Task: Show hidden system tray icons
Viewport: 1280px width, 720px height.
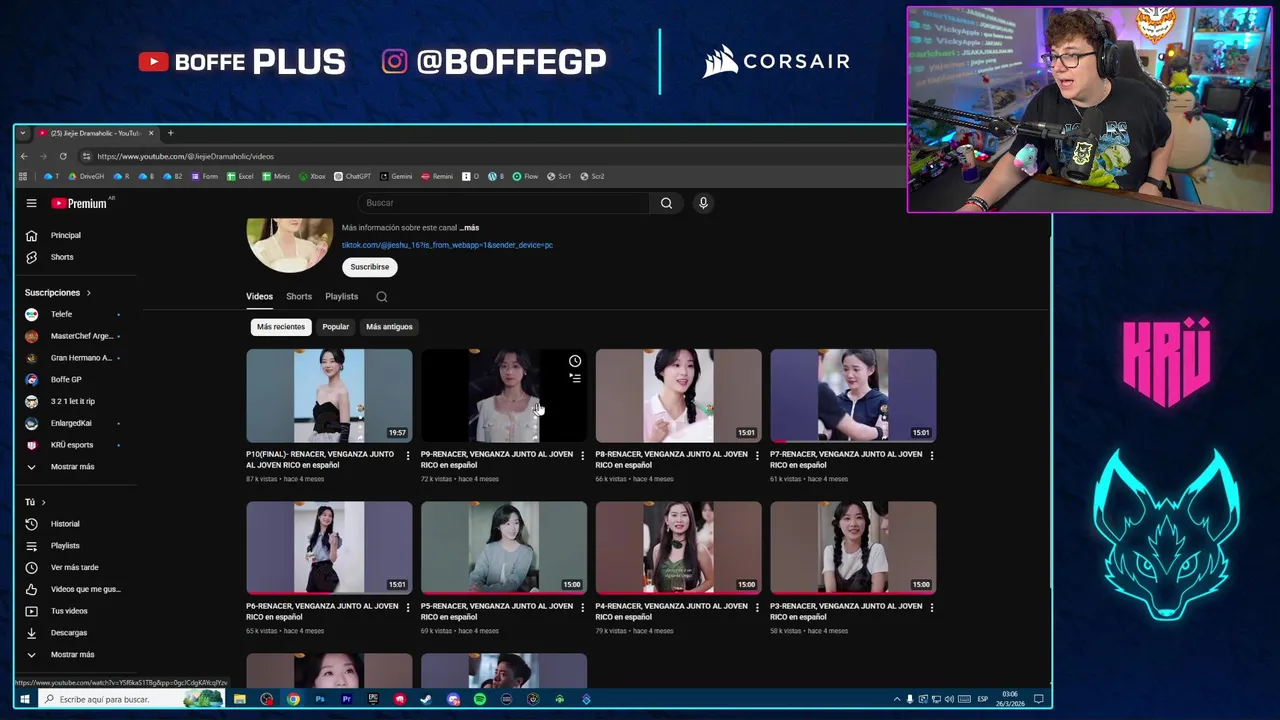Action: (x=897, y=699)
